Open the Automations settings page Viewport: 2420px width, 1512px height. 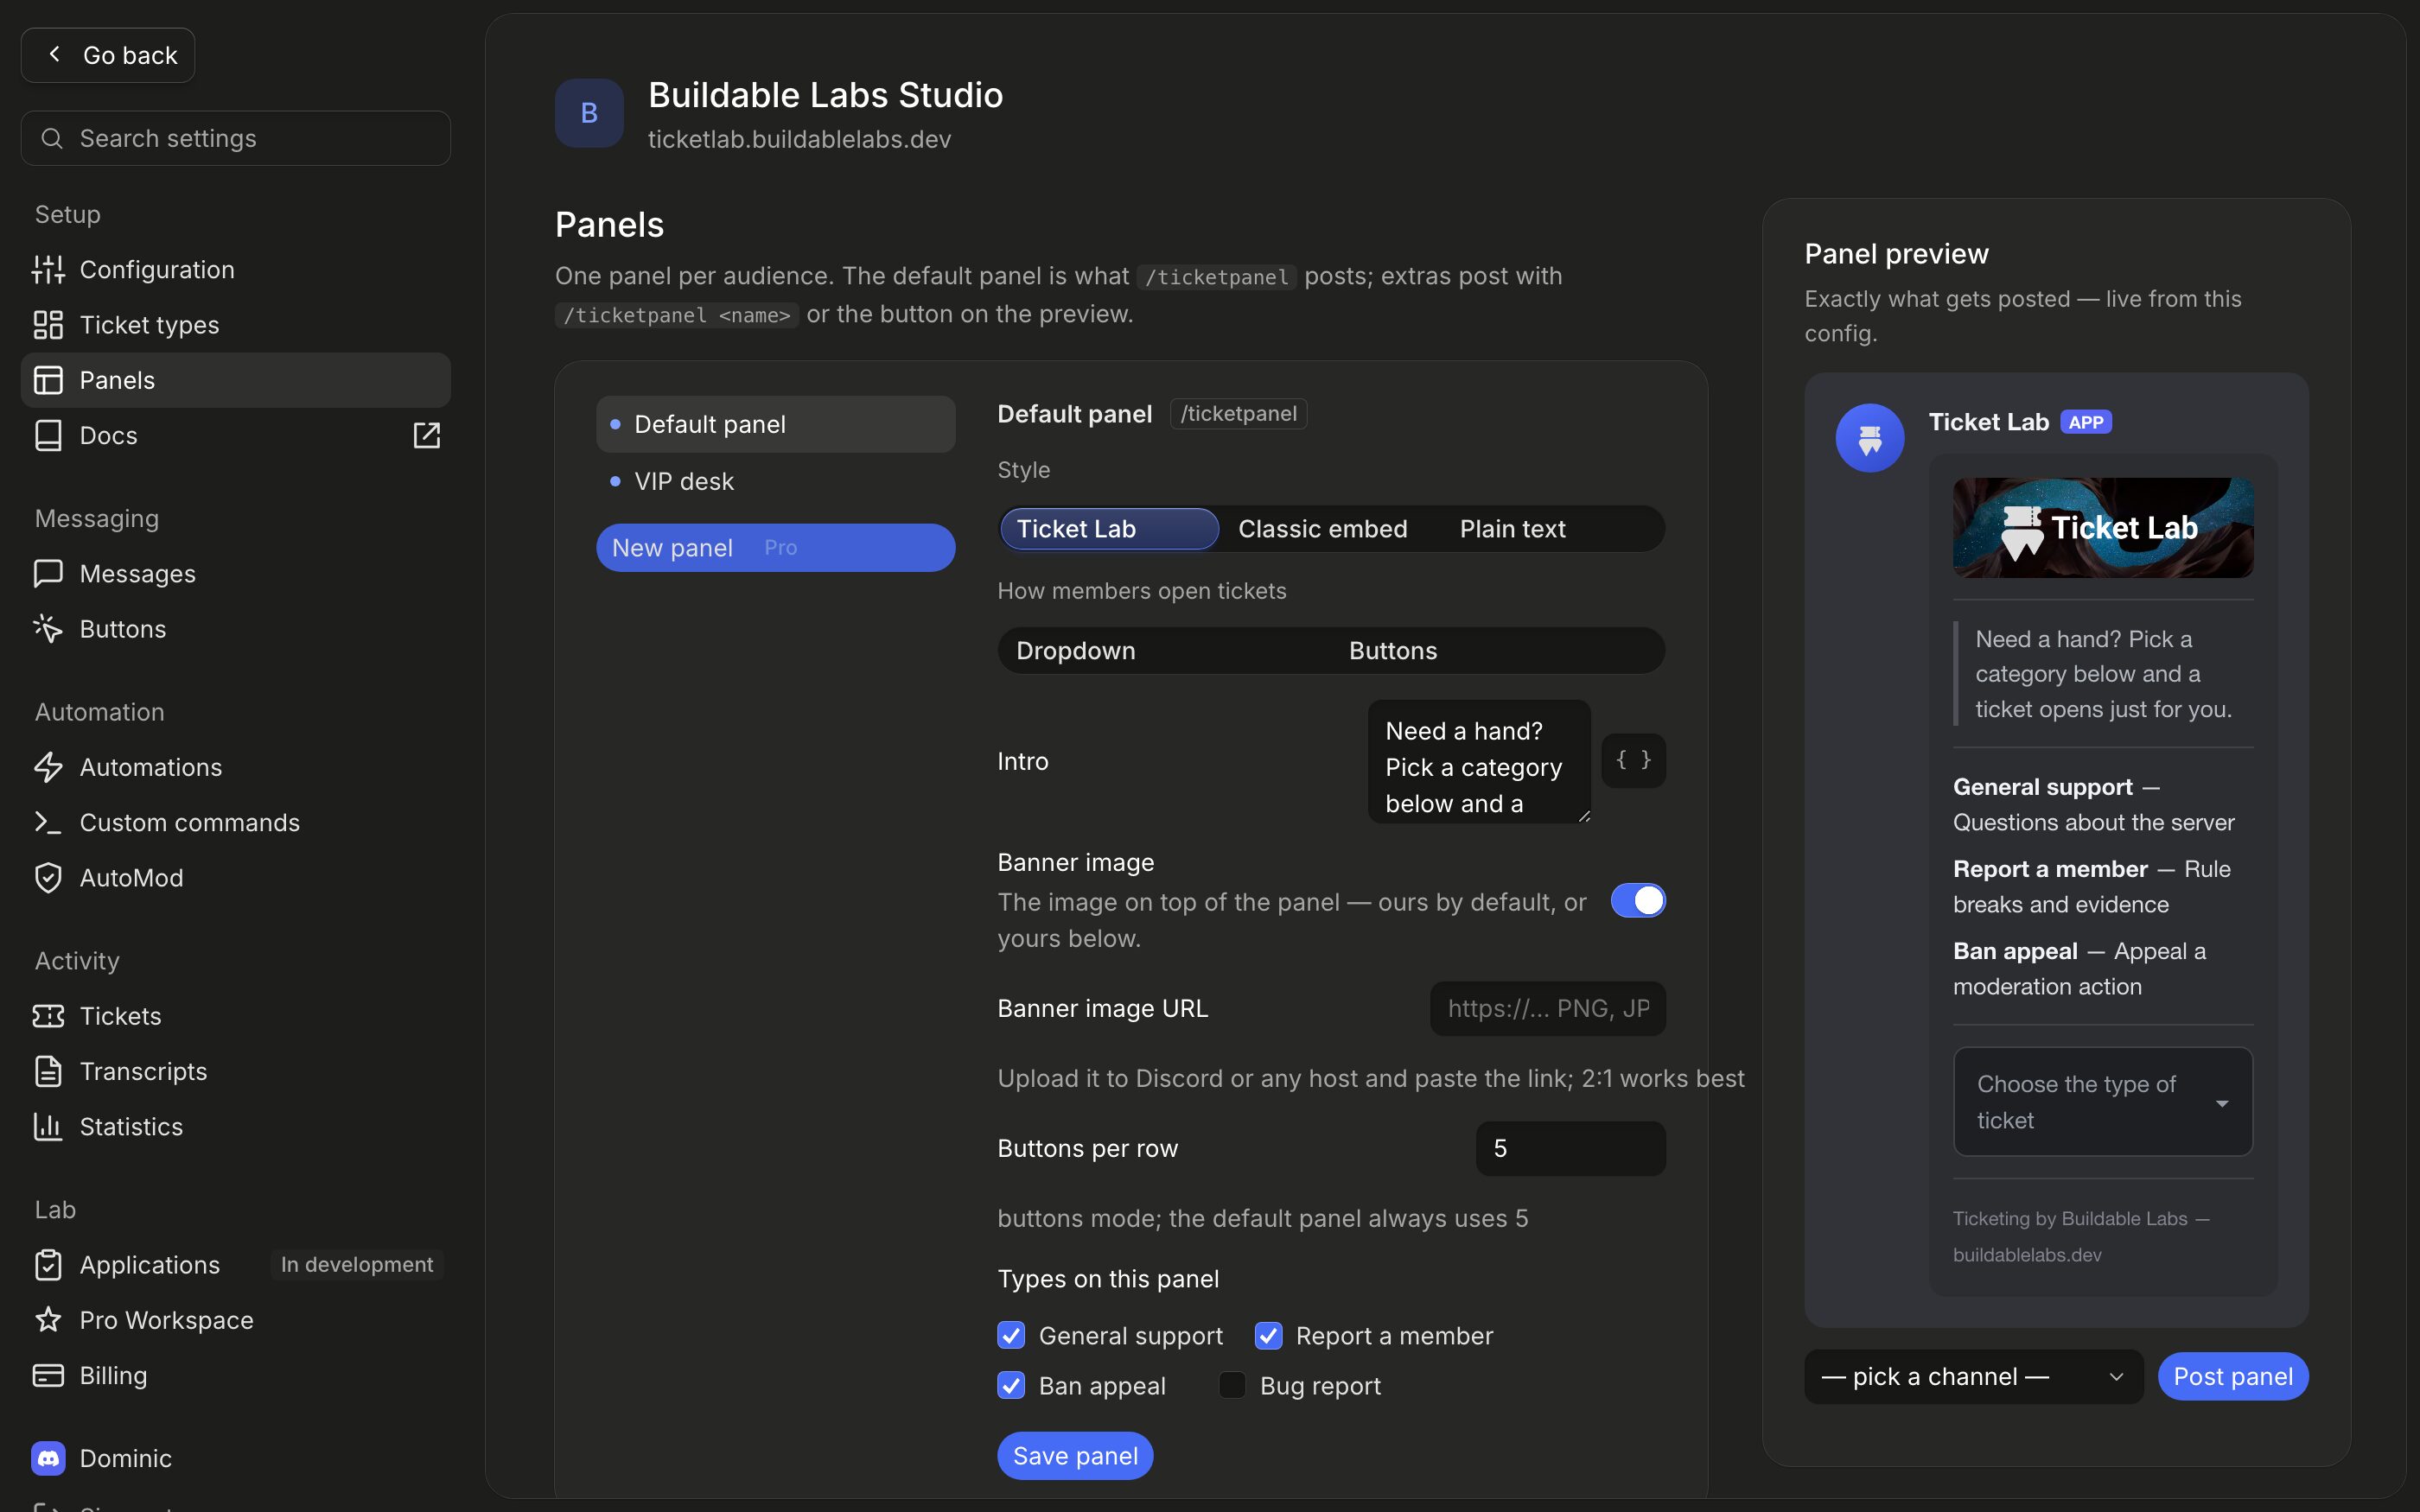click(235, 767)
